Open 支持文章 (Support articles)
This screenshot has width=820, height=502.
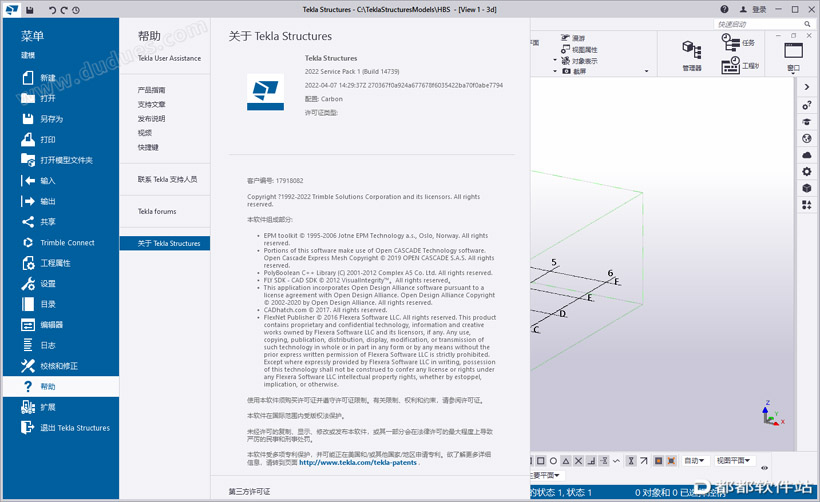(152, 105)
